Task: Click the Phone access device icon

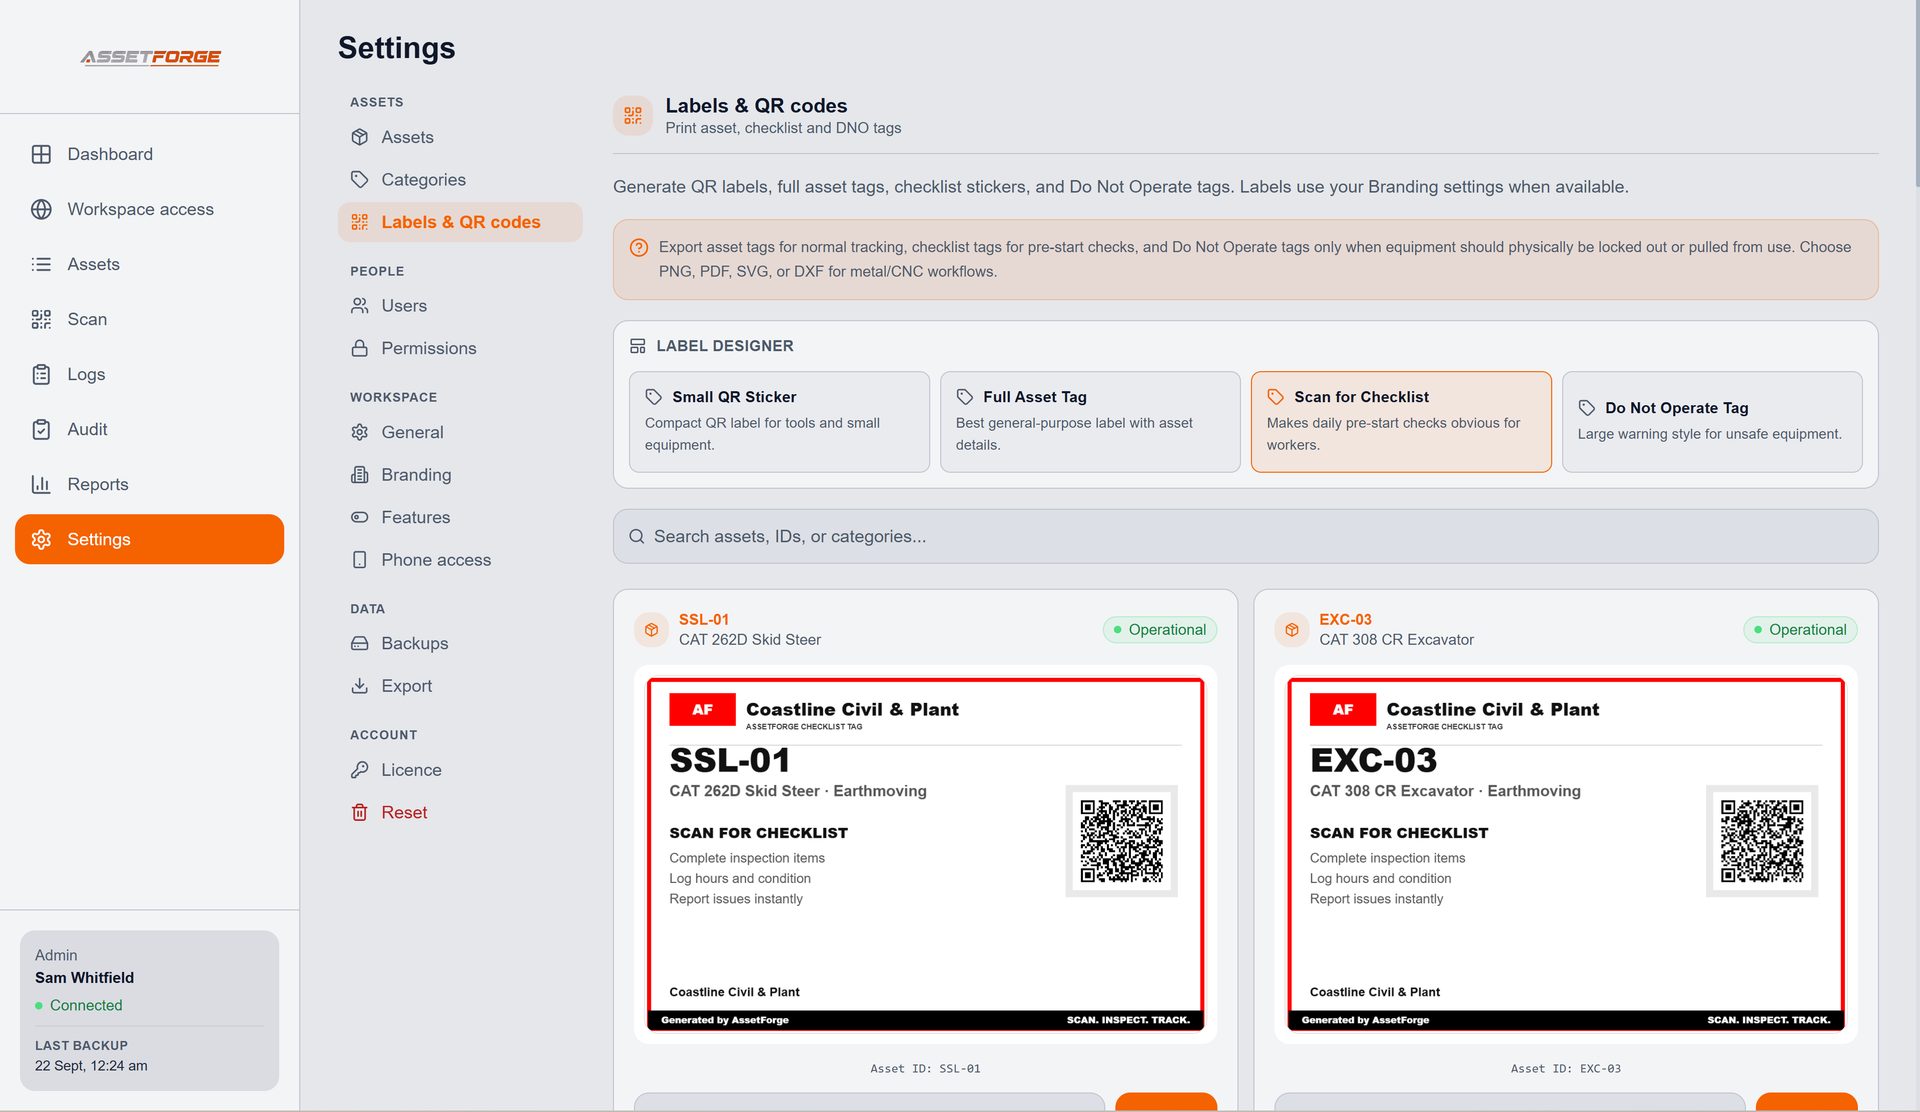Action: click(x=360, y=560)
